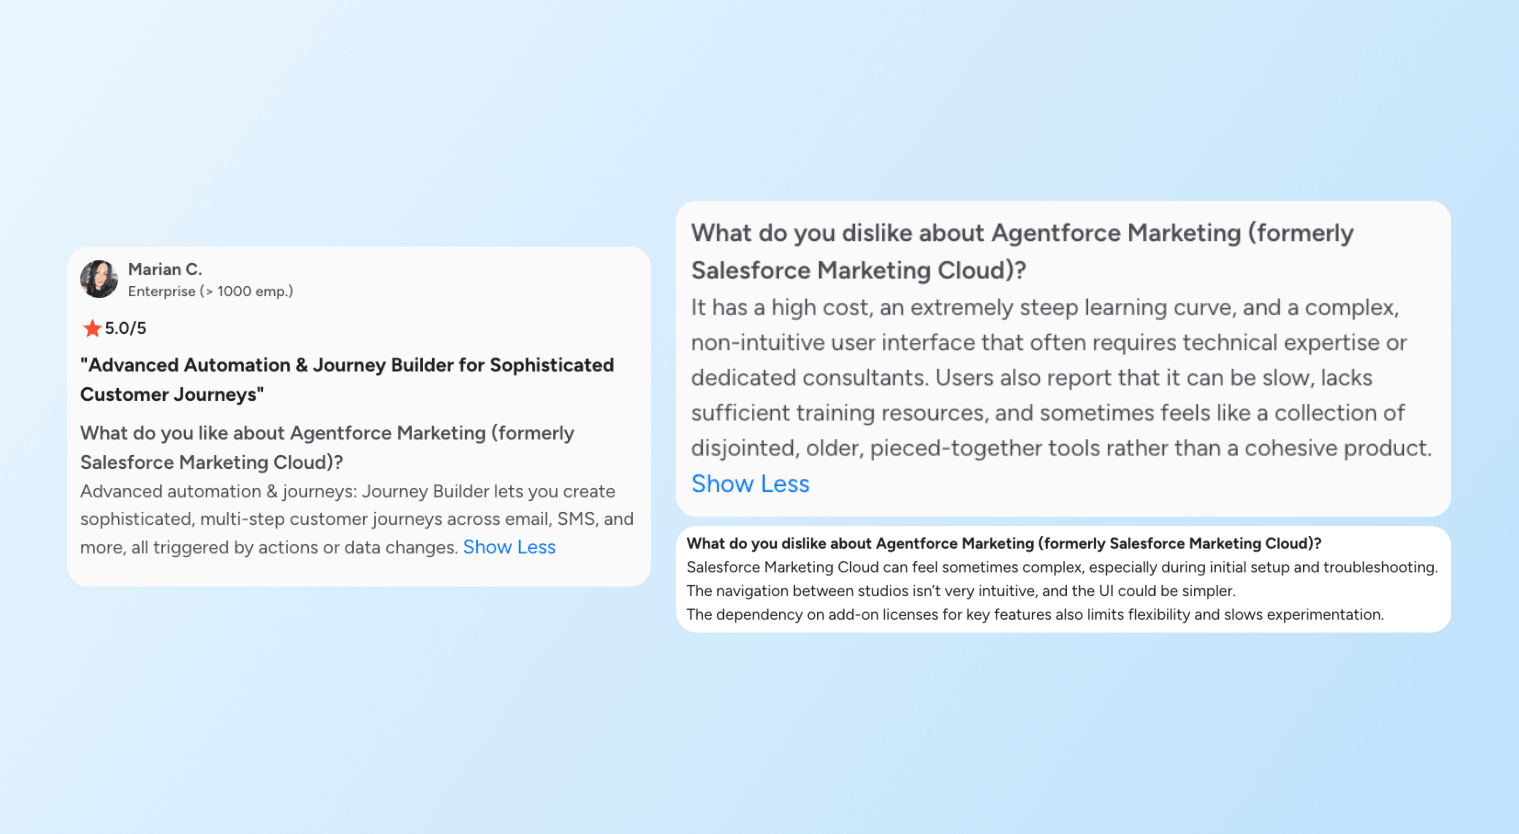Click the star next to the score
The height and width of the screenshot is (834, 1519).
(89, 327)
